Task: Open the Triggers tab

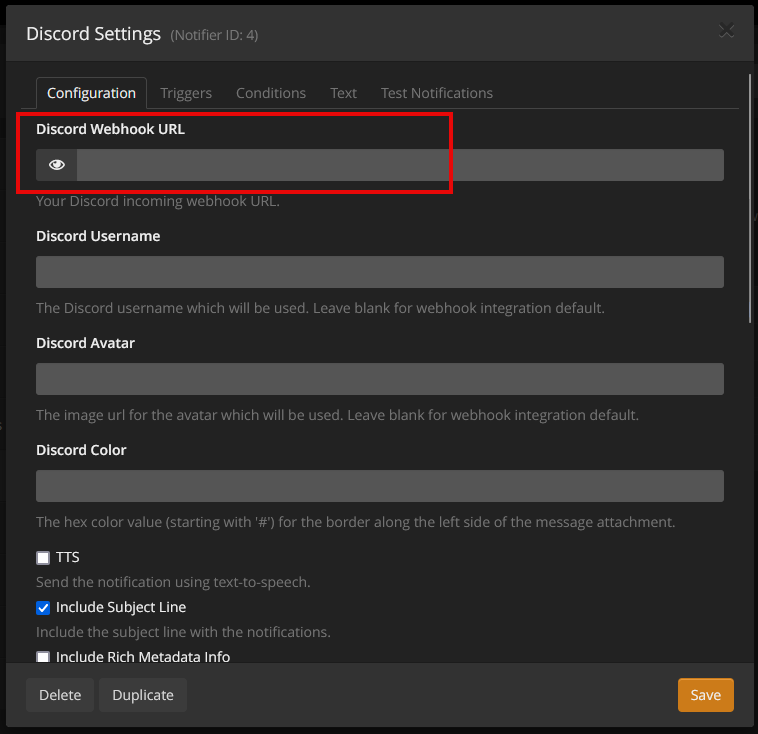Action: 186,93
